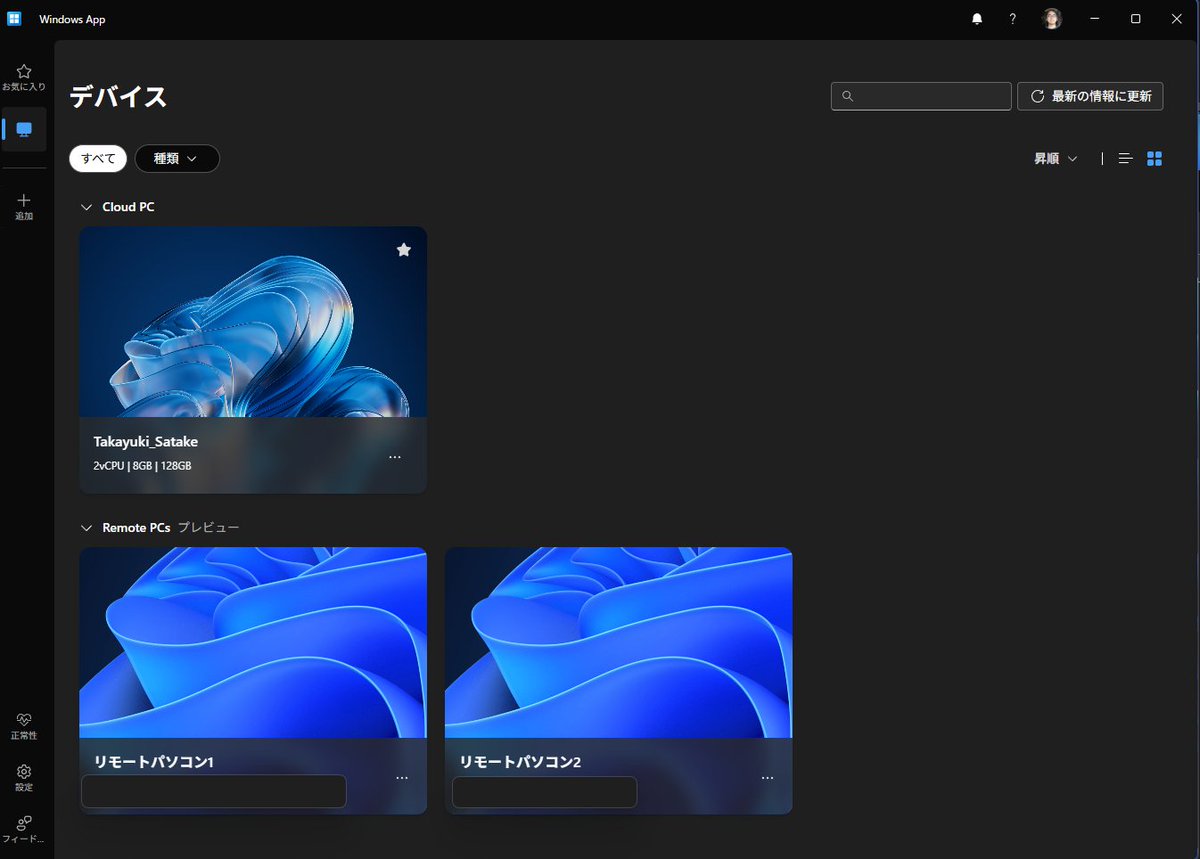Unfavorite the Takayuki_Satake Cloud PC star
The height and width of the screenshot is (859, 1200).
pos(404,250)
